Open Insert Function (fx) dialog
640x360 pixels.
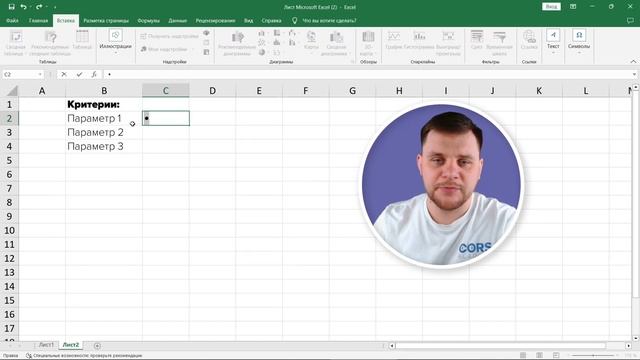point(94,74)
